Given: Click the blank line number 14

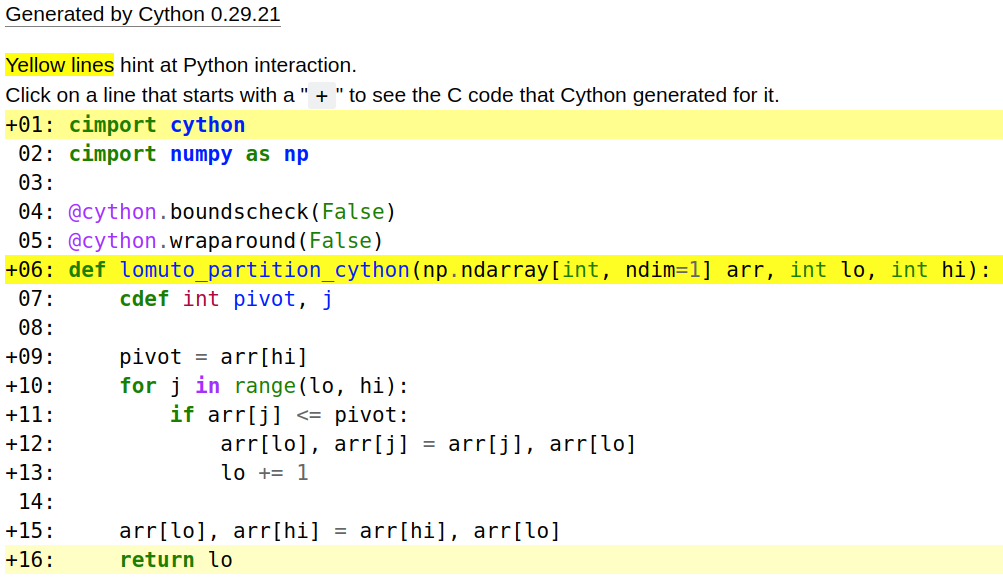Looking at the screenshot, I should pyautogui.click(x=36, y=502).
